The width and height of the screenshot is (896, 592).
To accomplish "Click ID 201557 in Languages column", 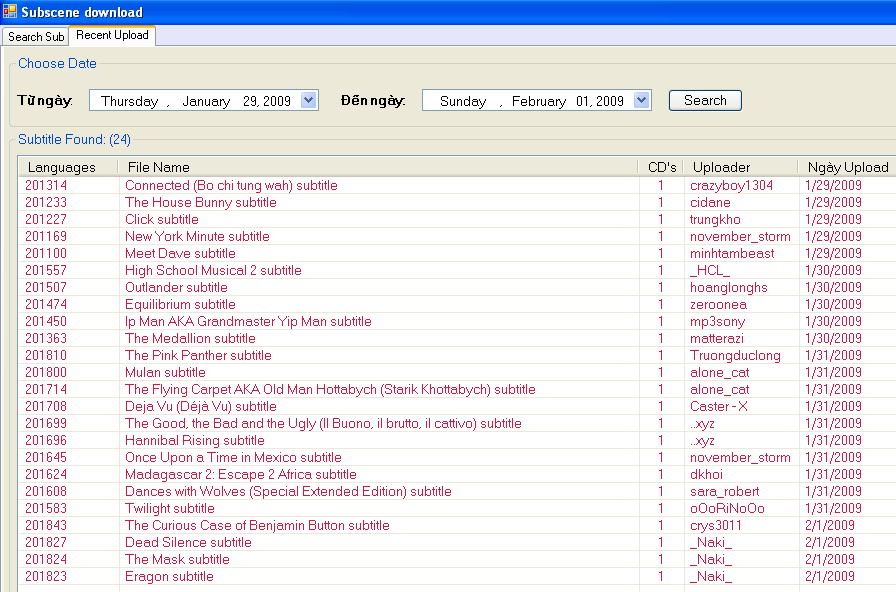I will pos(46,271).
